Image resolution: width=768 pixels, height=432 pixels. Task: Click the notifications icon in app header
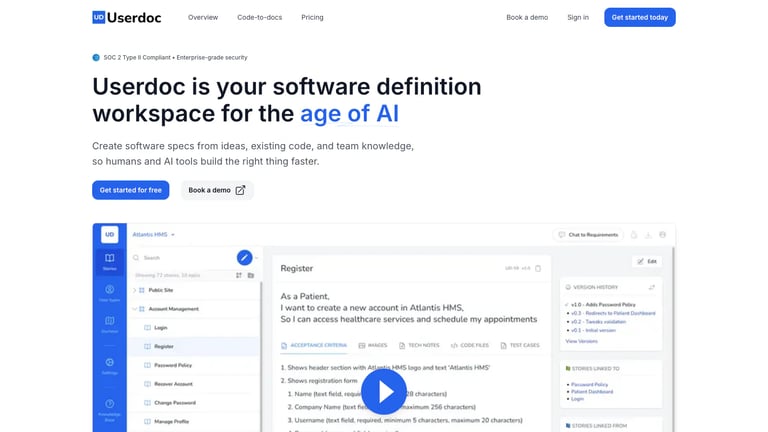point(633,235)
